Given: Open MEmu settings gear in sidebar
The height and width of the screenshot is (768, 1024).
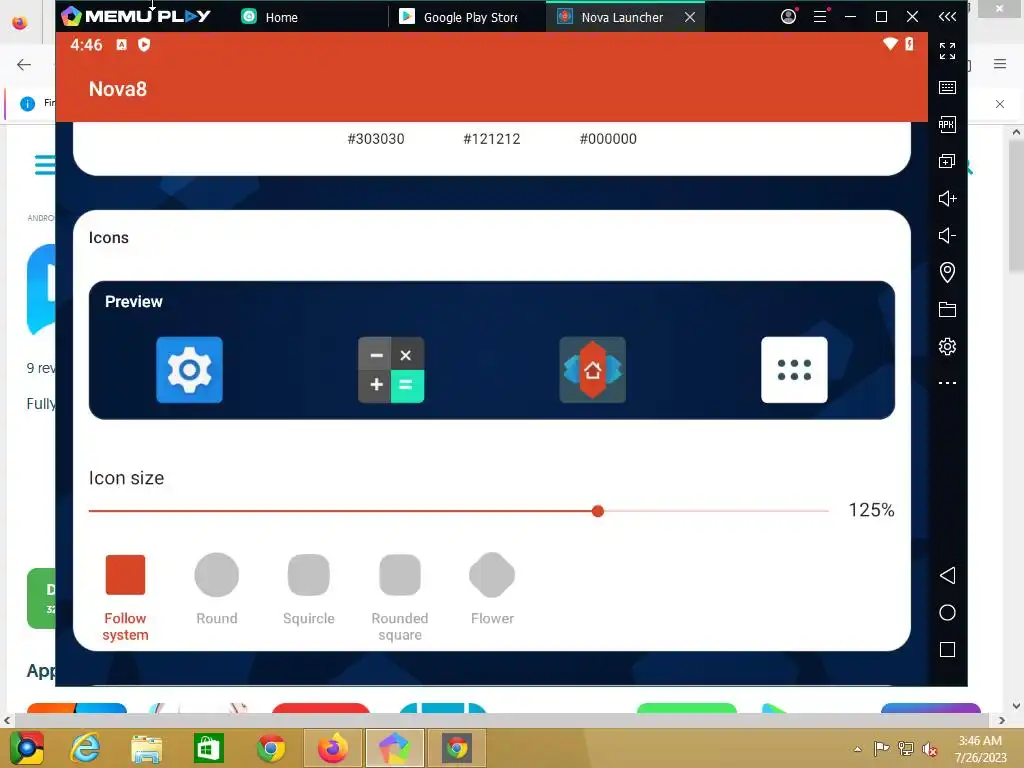Looking at the screenshot, I should [947, 346].
